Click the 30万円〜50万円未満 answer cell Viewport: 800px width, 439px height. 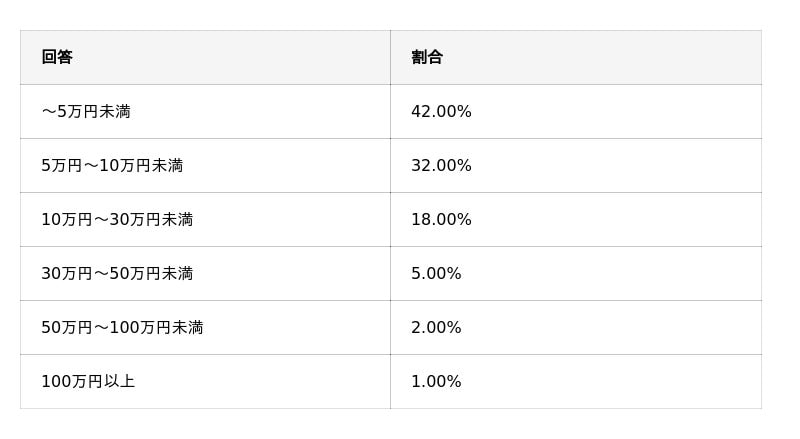pos(117,274)
